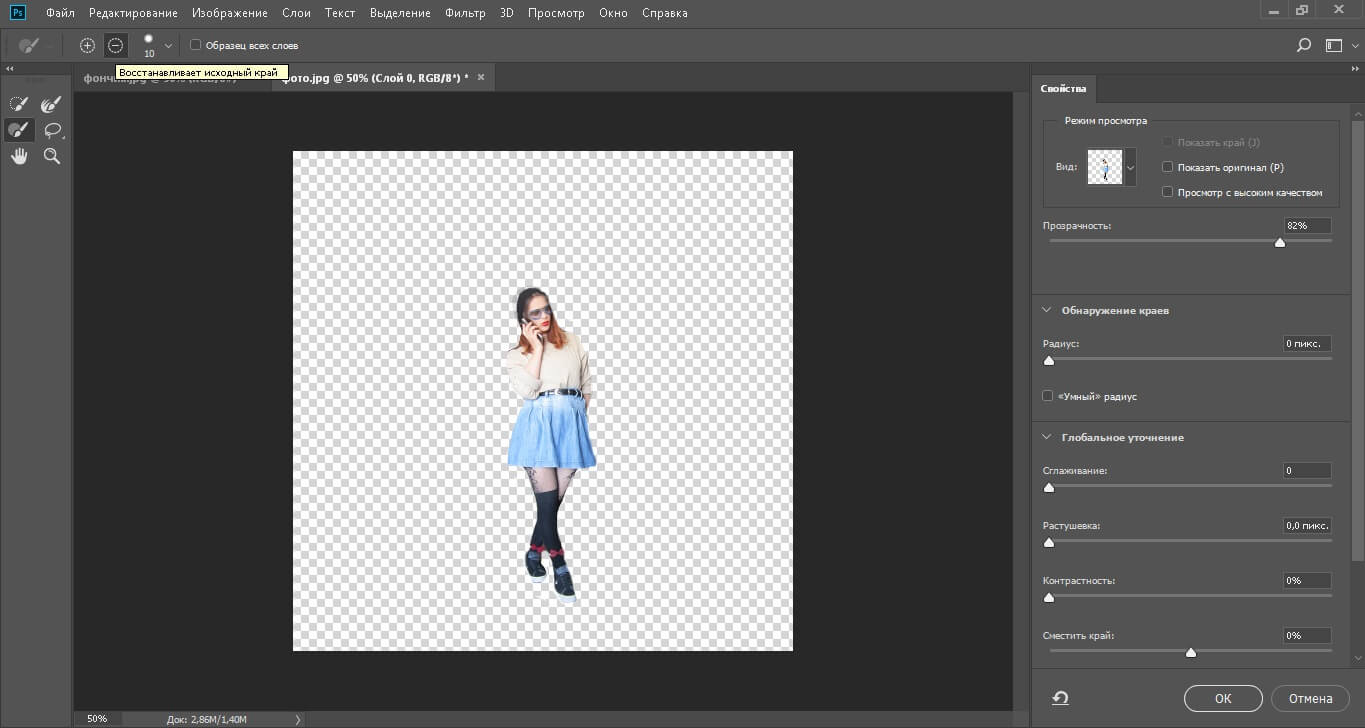Select the Zoom magnifier tool
Viewport: 1365px width, 728px height.
(x=52, y=156)
